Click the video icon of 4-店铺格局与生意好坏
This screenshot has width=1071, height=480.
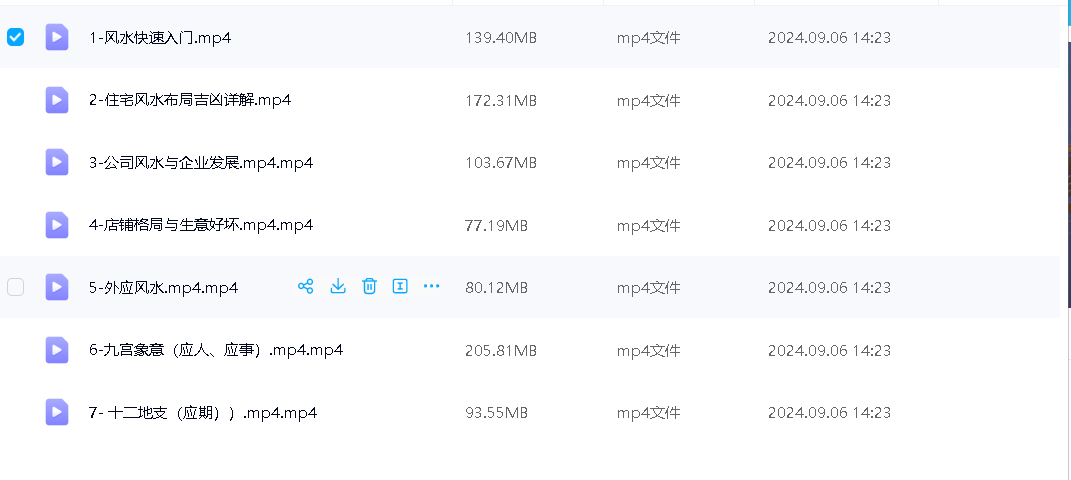tap(57, 225)
